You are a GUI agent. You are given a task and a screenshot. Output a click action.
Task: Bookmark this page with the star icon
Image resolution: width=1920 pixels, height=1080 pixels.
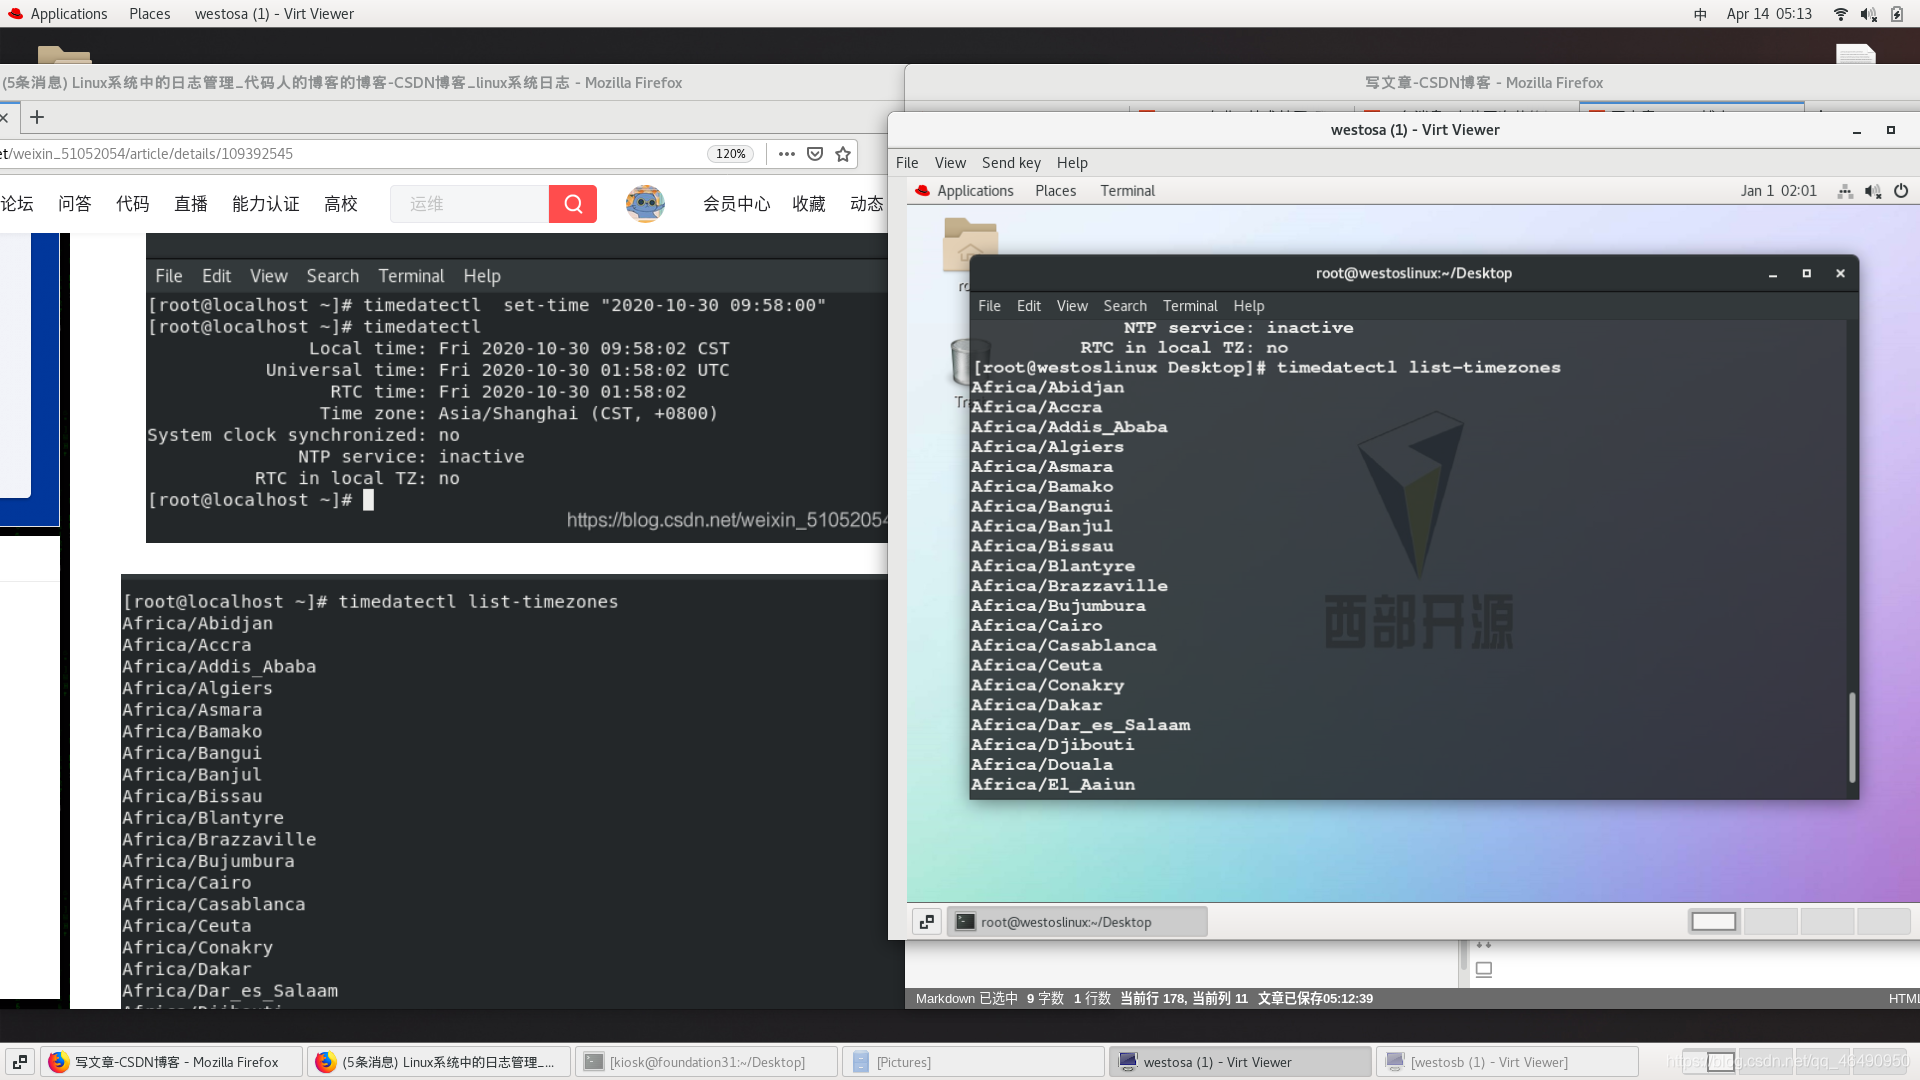coord(843,154)
